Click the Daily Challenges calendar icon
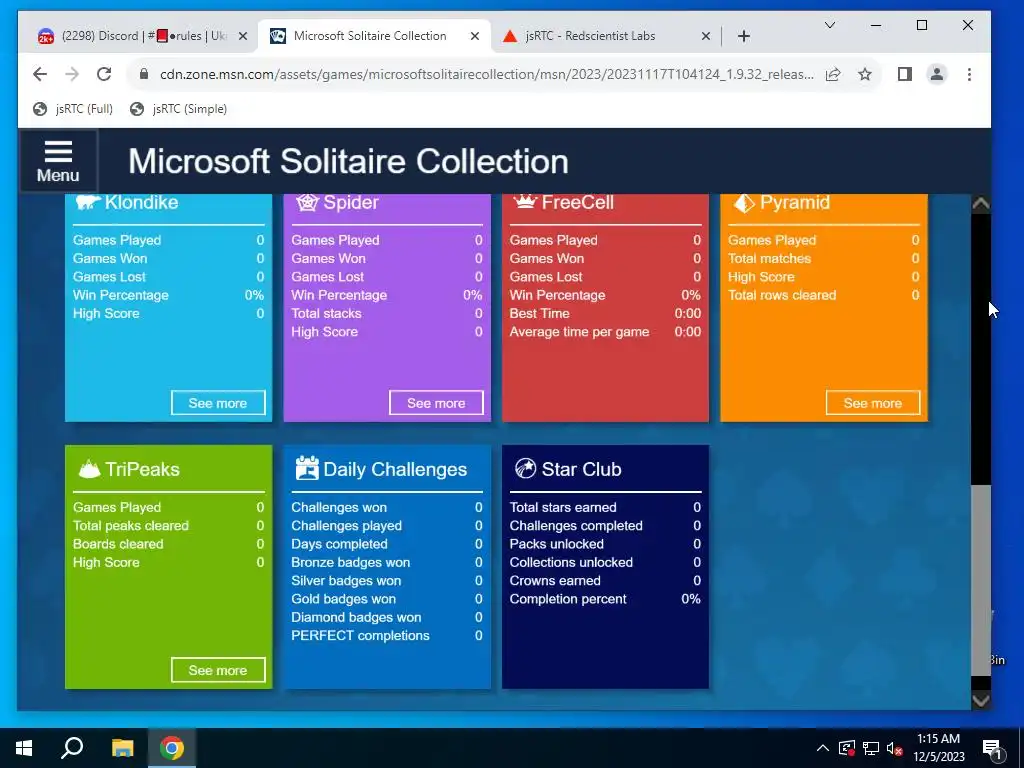1024x768 pixels. pyautogui.click(x=306, y=468)
